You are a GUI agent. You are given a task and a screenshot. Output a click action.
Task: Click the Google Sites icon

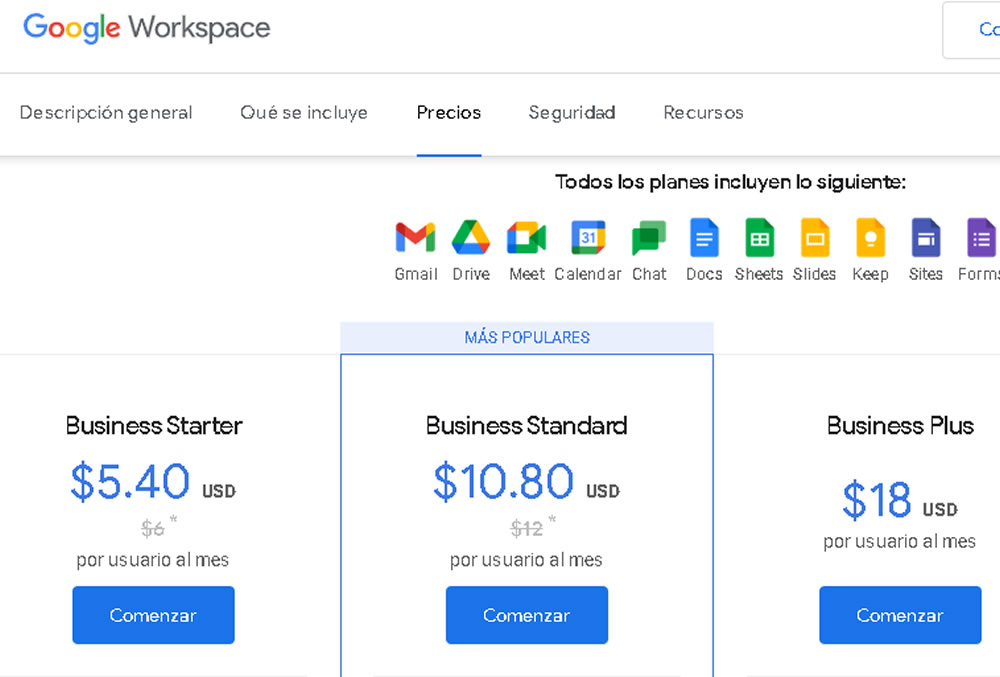pyautogui.click(x=925, y=237)
